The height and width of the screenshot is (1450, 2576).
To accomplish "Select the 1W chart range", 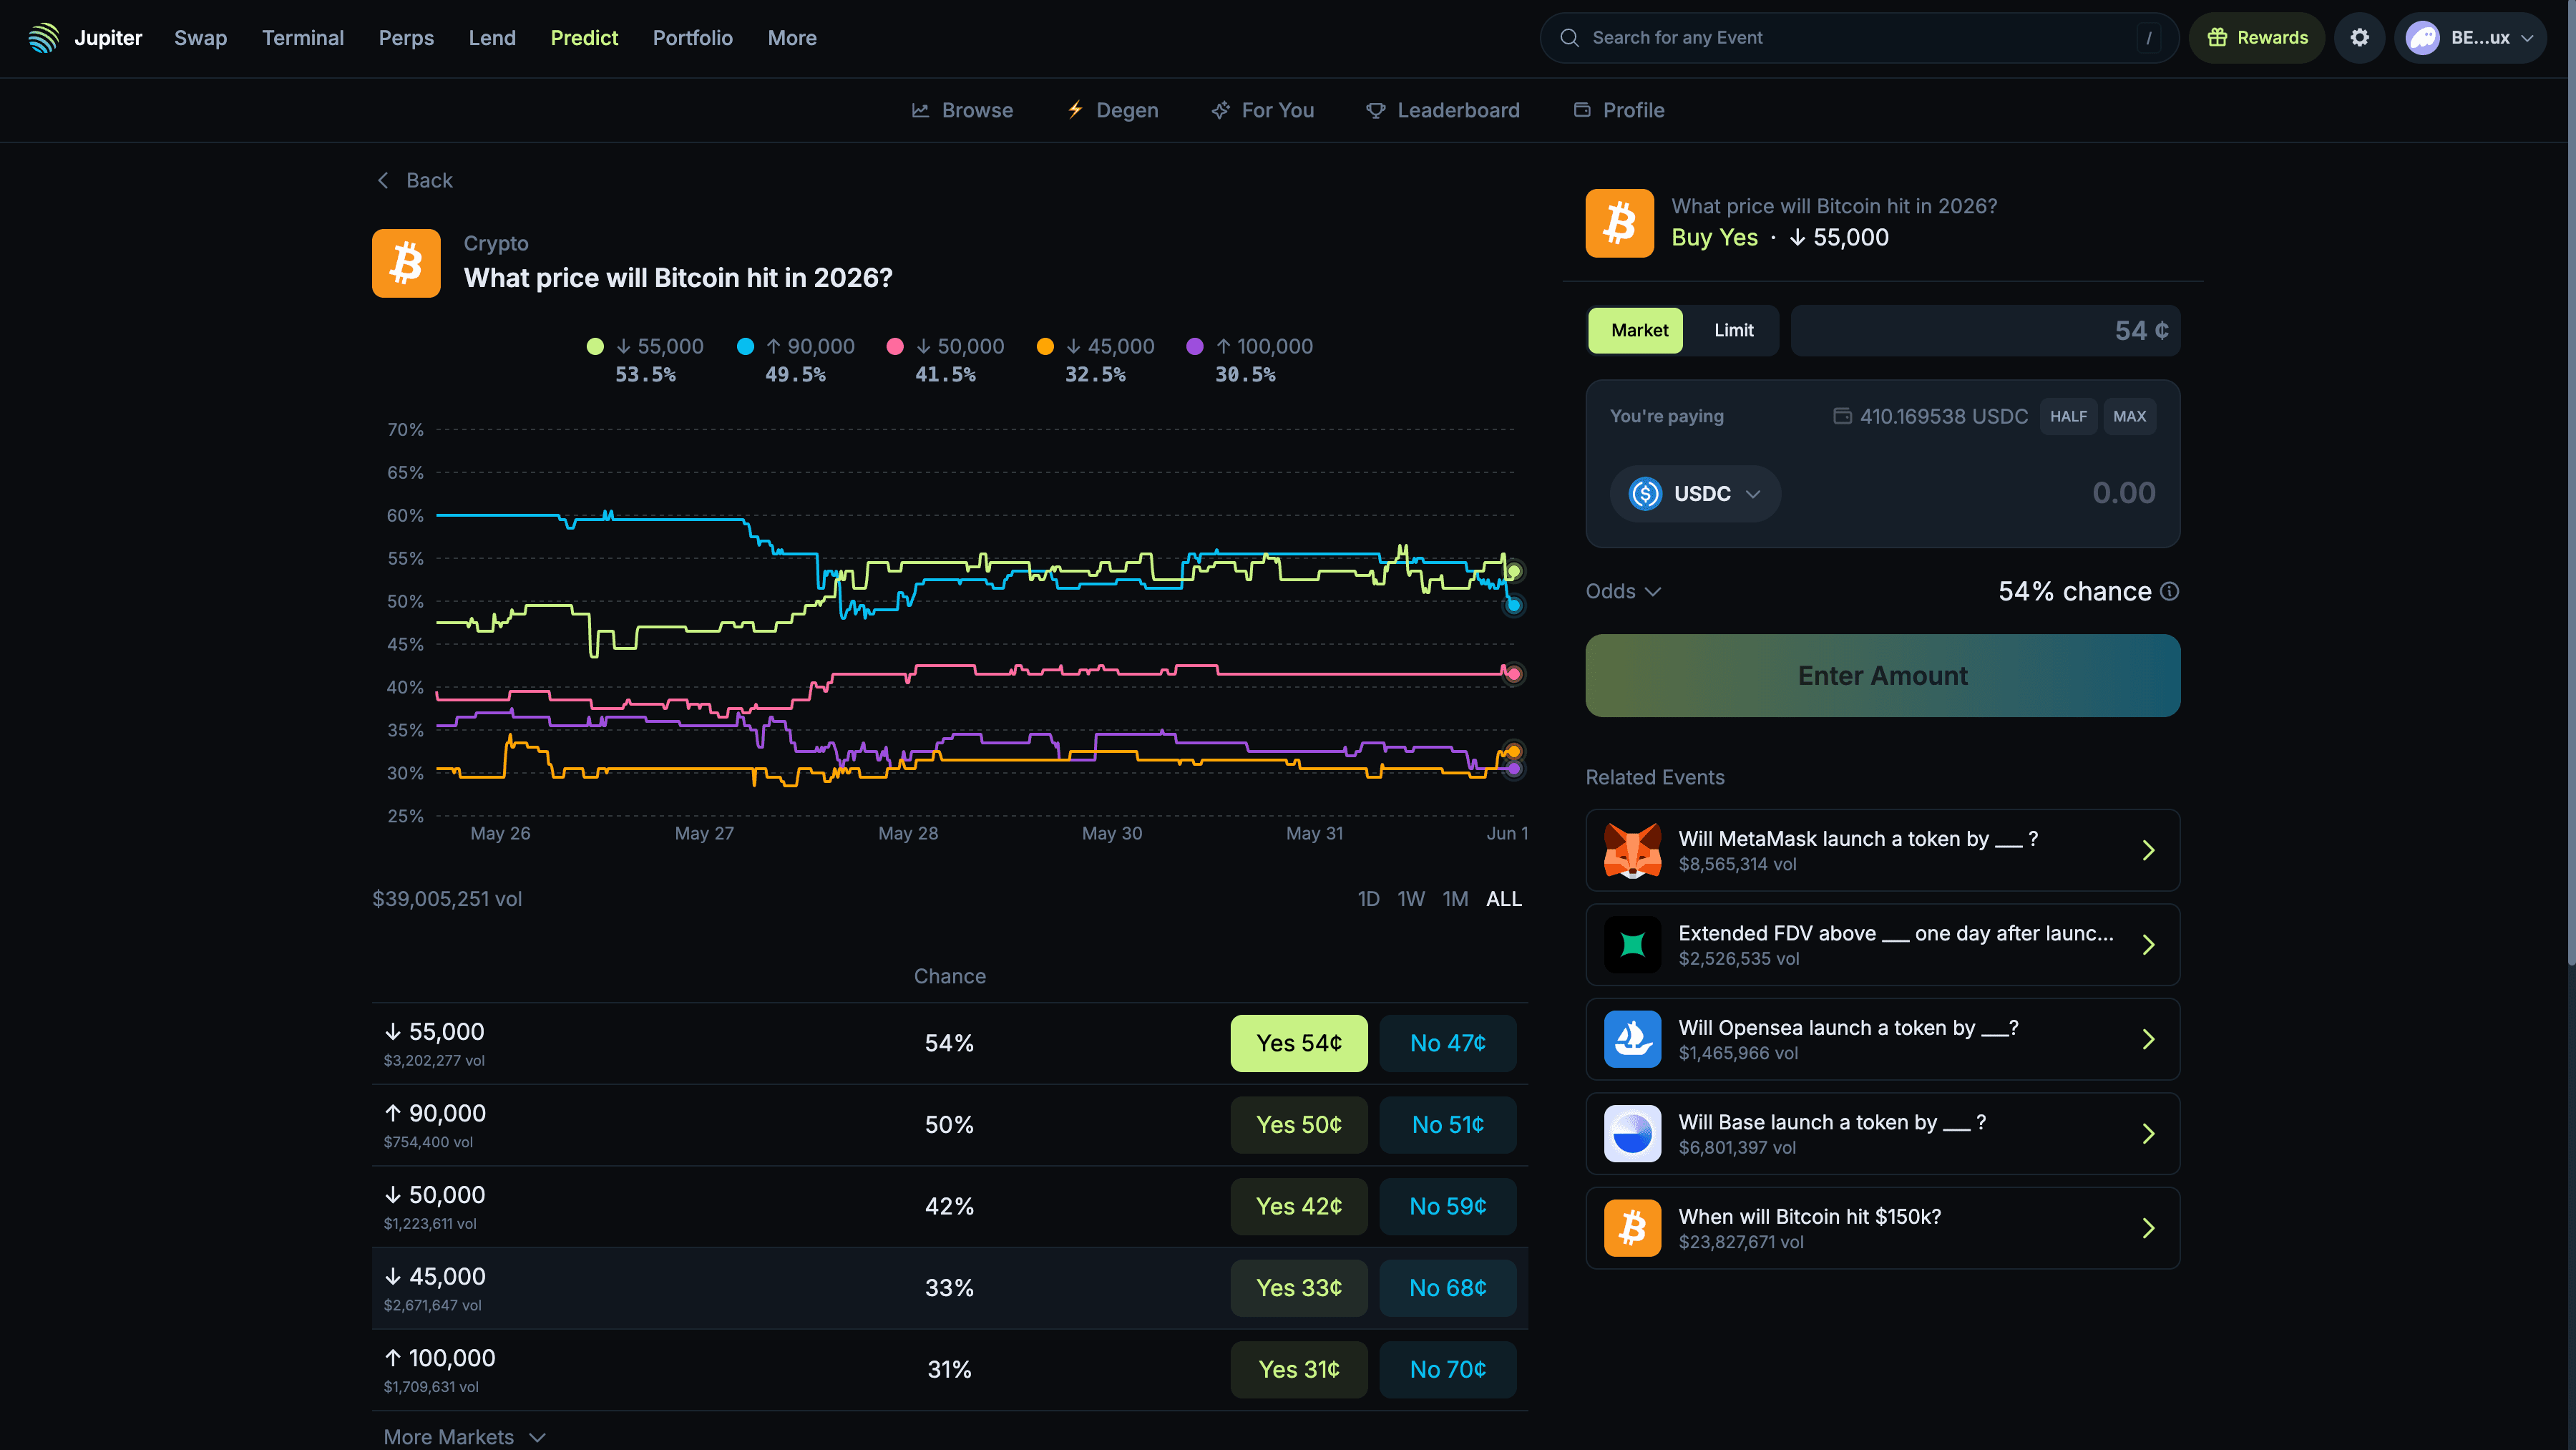I will [x=1411, y=899].
